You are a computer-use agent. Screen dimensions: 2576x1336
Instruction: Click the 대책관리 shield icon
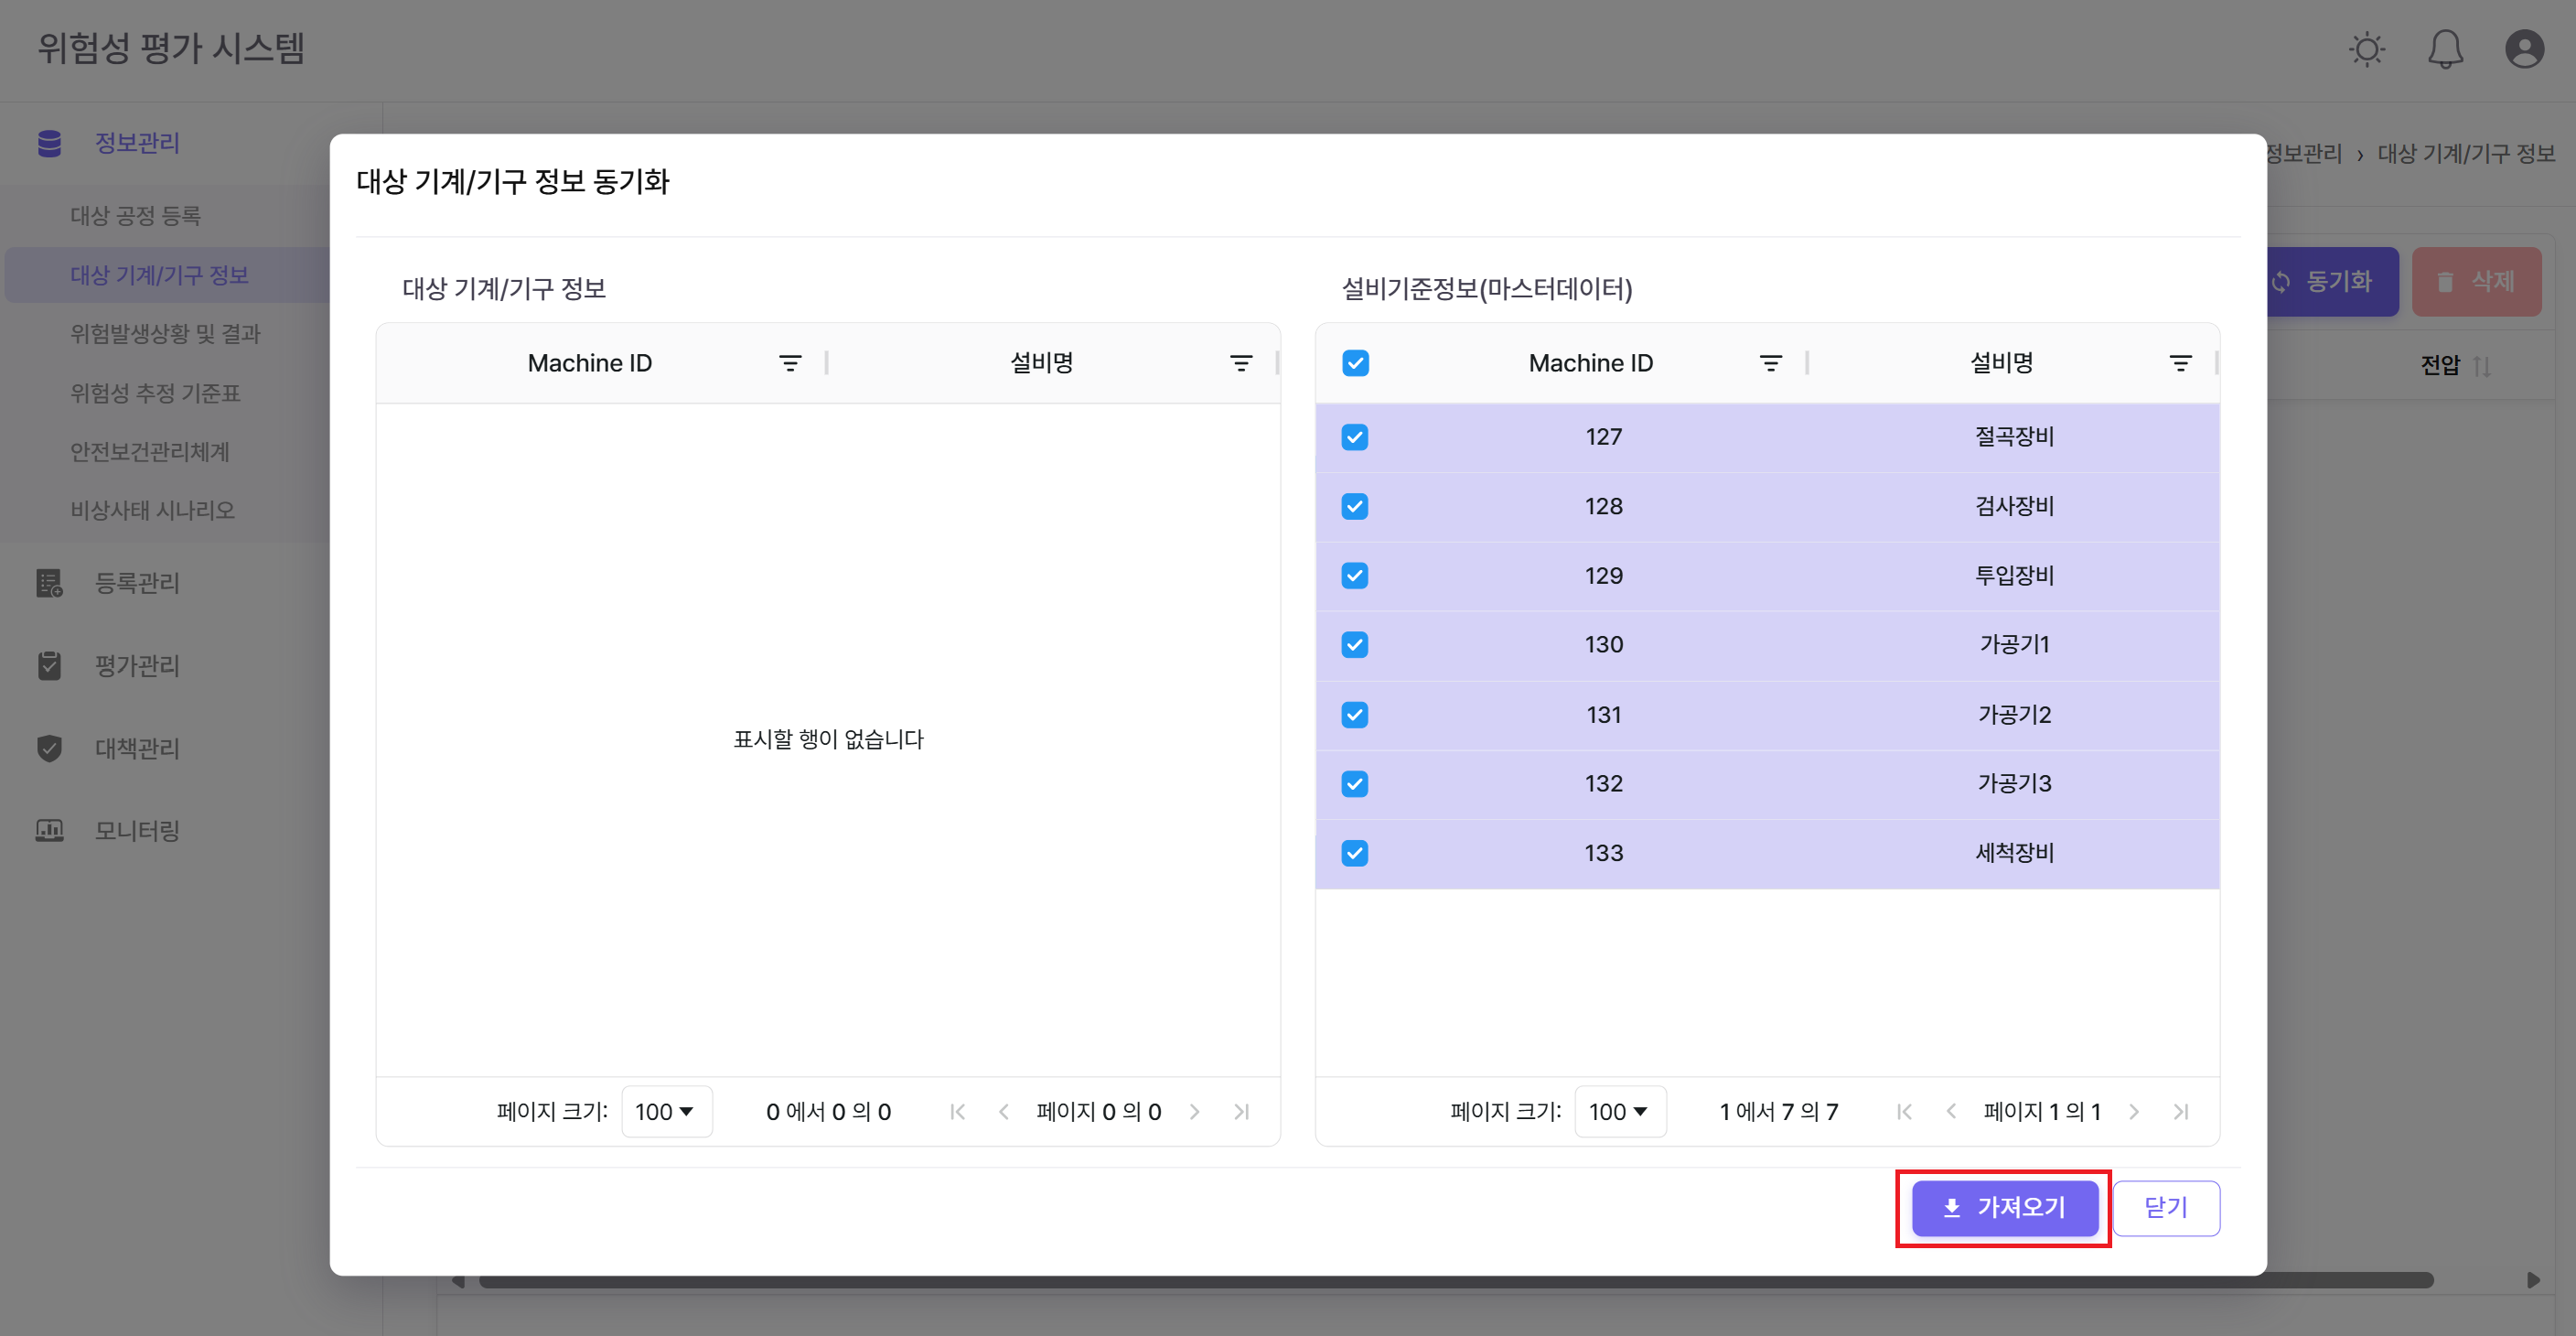pyautogui.click(x=49, y=748)
